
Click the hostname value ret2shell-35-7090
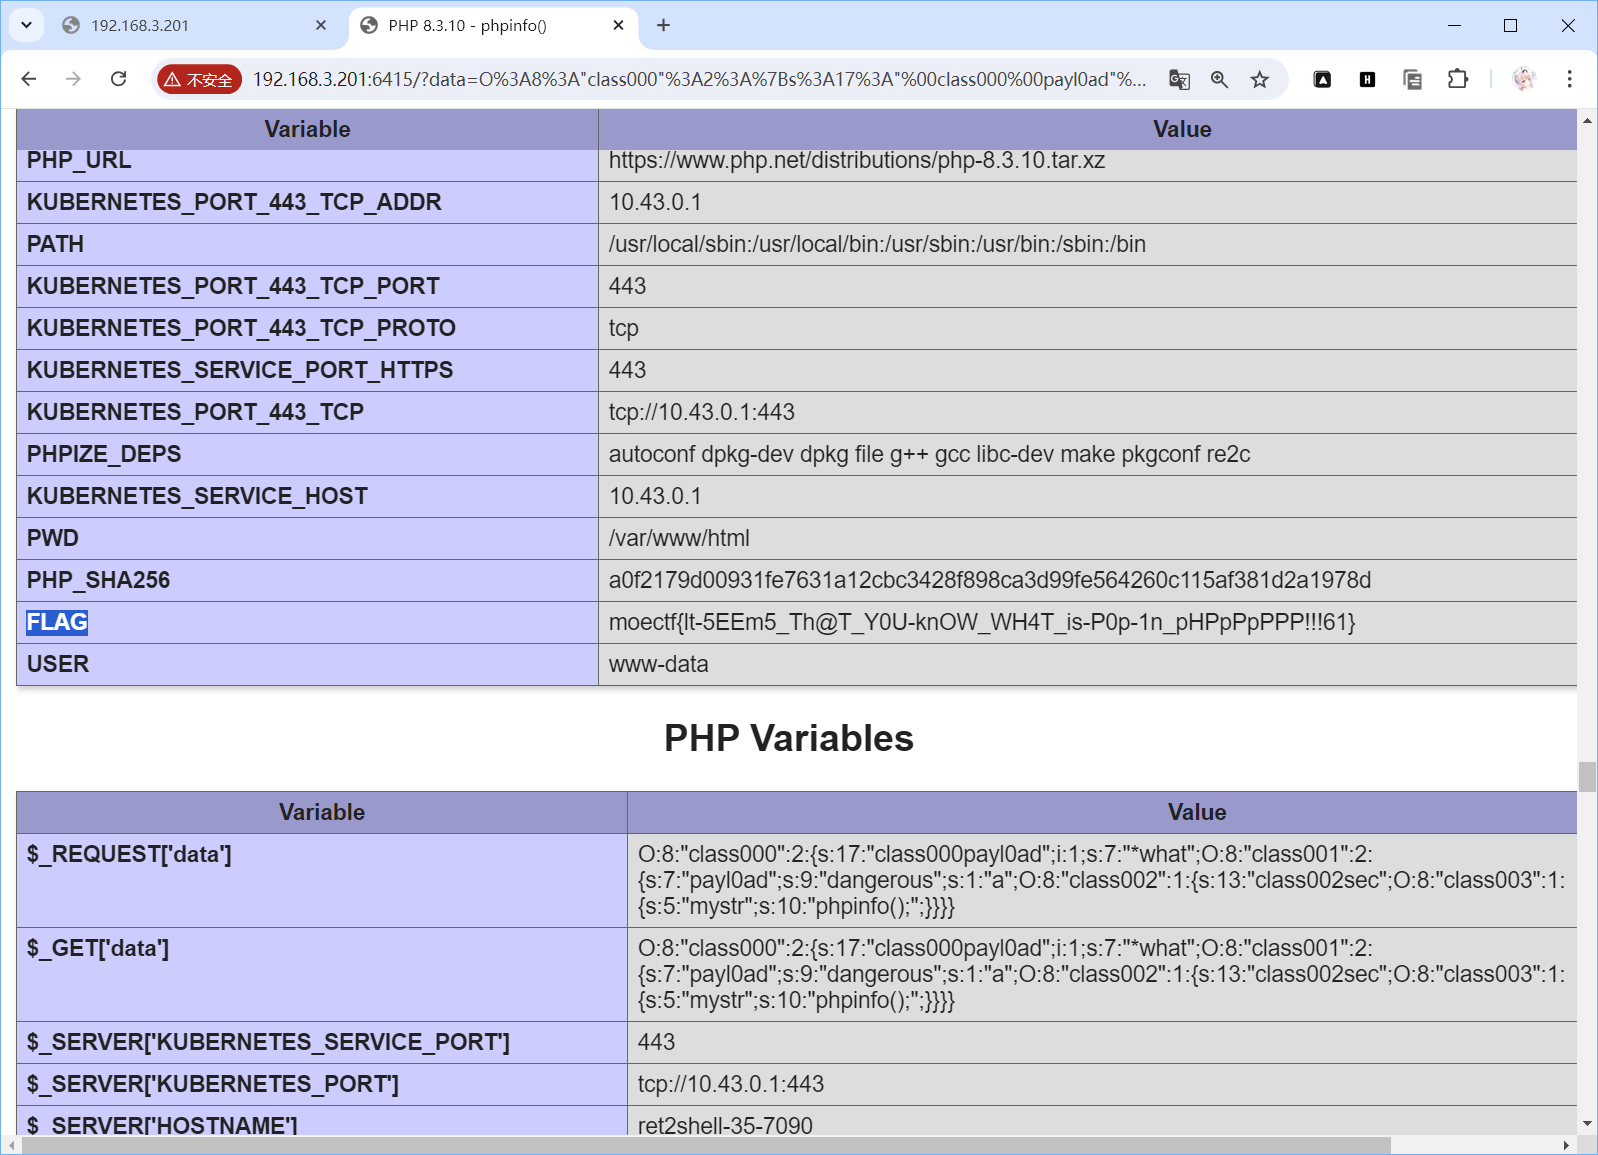tap(725, 1125)
